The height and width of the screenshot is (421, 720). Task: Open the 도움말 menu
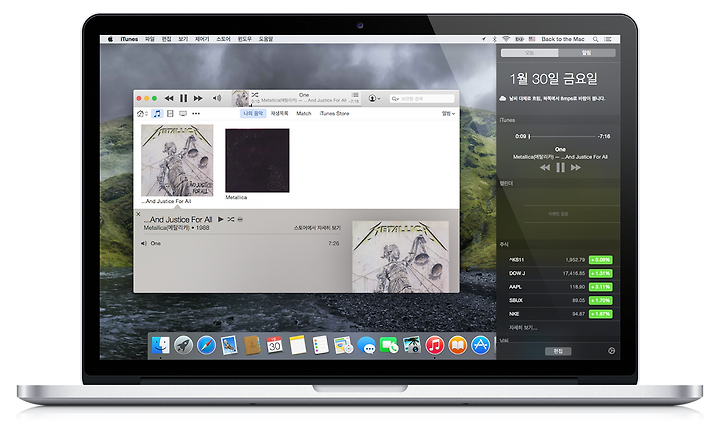click(266, 39)
